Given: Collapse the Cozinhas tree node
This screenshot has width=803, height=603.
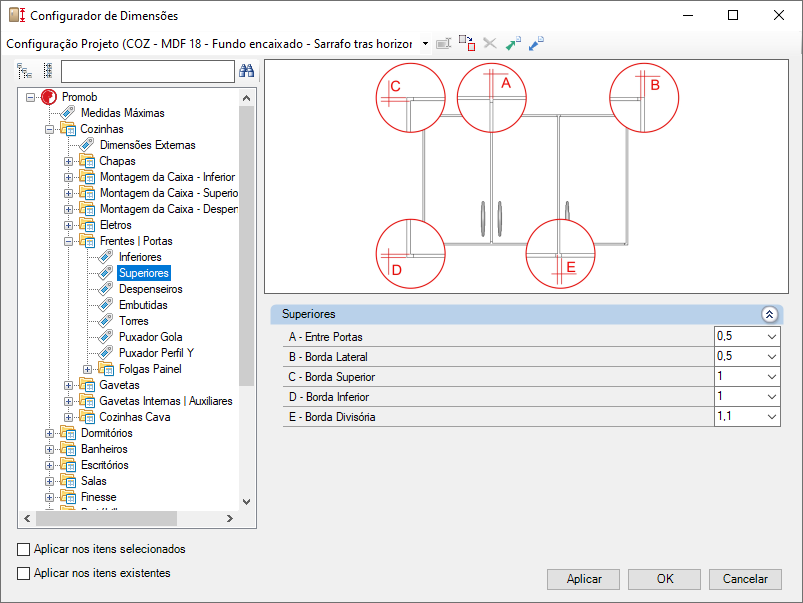Looking at the screenshot, I should point(50,129).
